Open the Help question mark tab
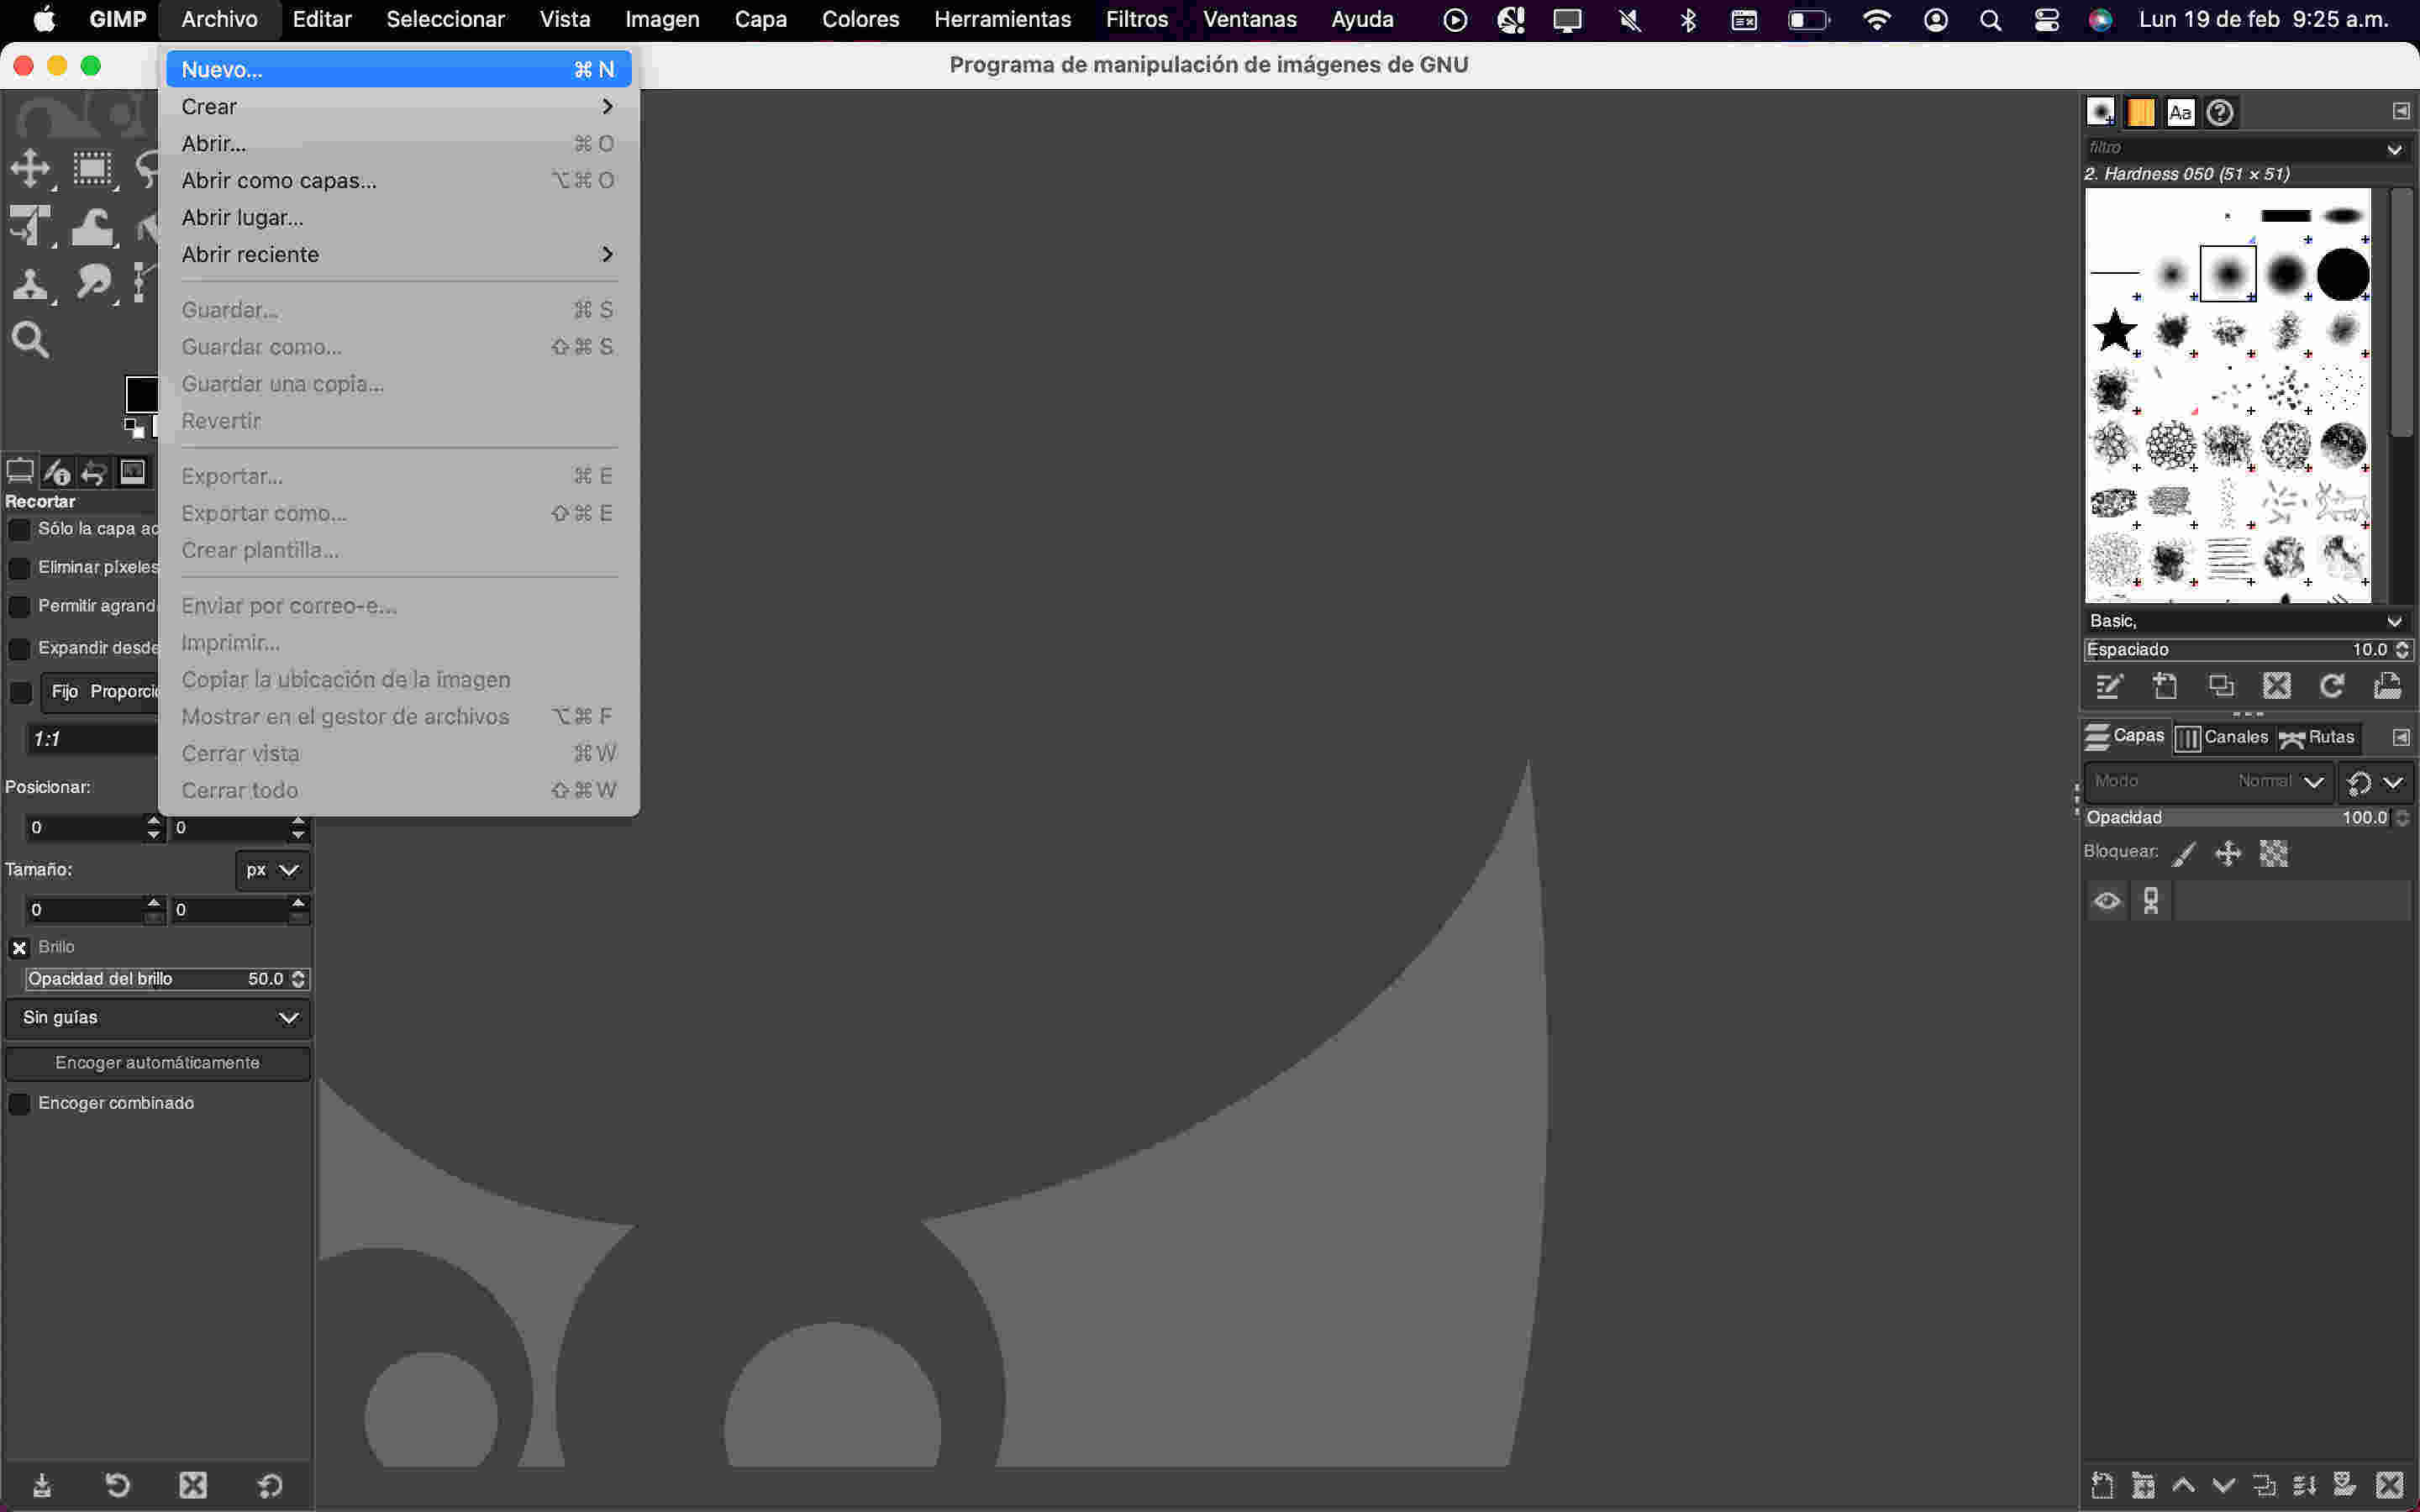2420x1512 pixels. point(2220,112)
